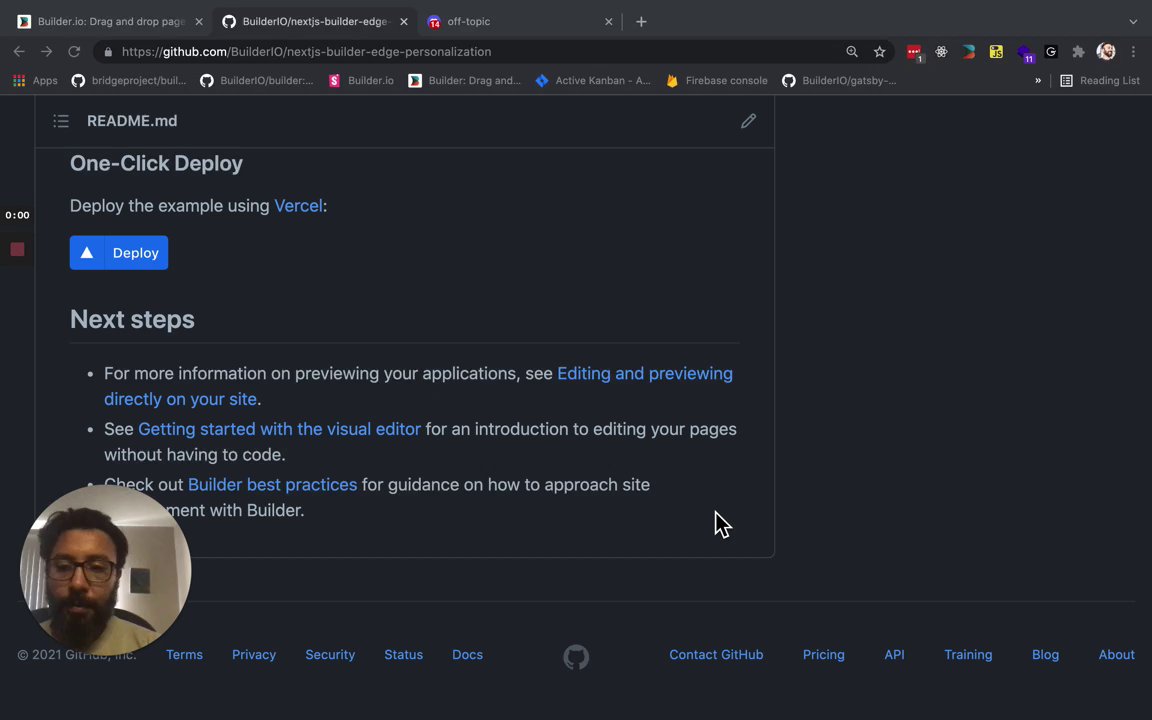This screenshot has height=720, width=1152.
Task: Open the Contact GitHub footer link
Action: coord(716,655)
